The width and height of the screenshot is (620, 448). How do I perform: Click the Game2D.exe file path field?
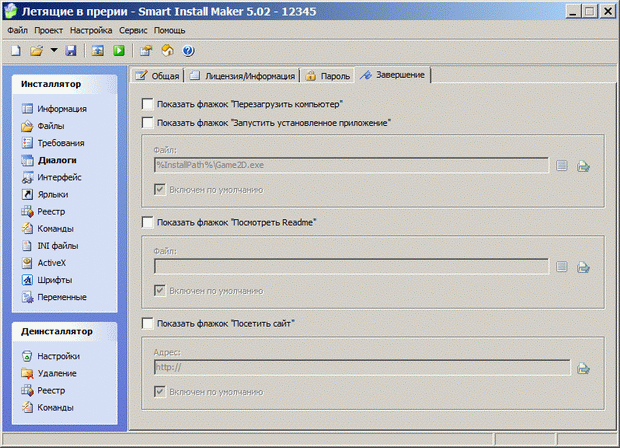click(350, 165)
